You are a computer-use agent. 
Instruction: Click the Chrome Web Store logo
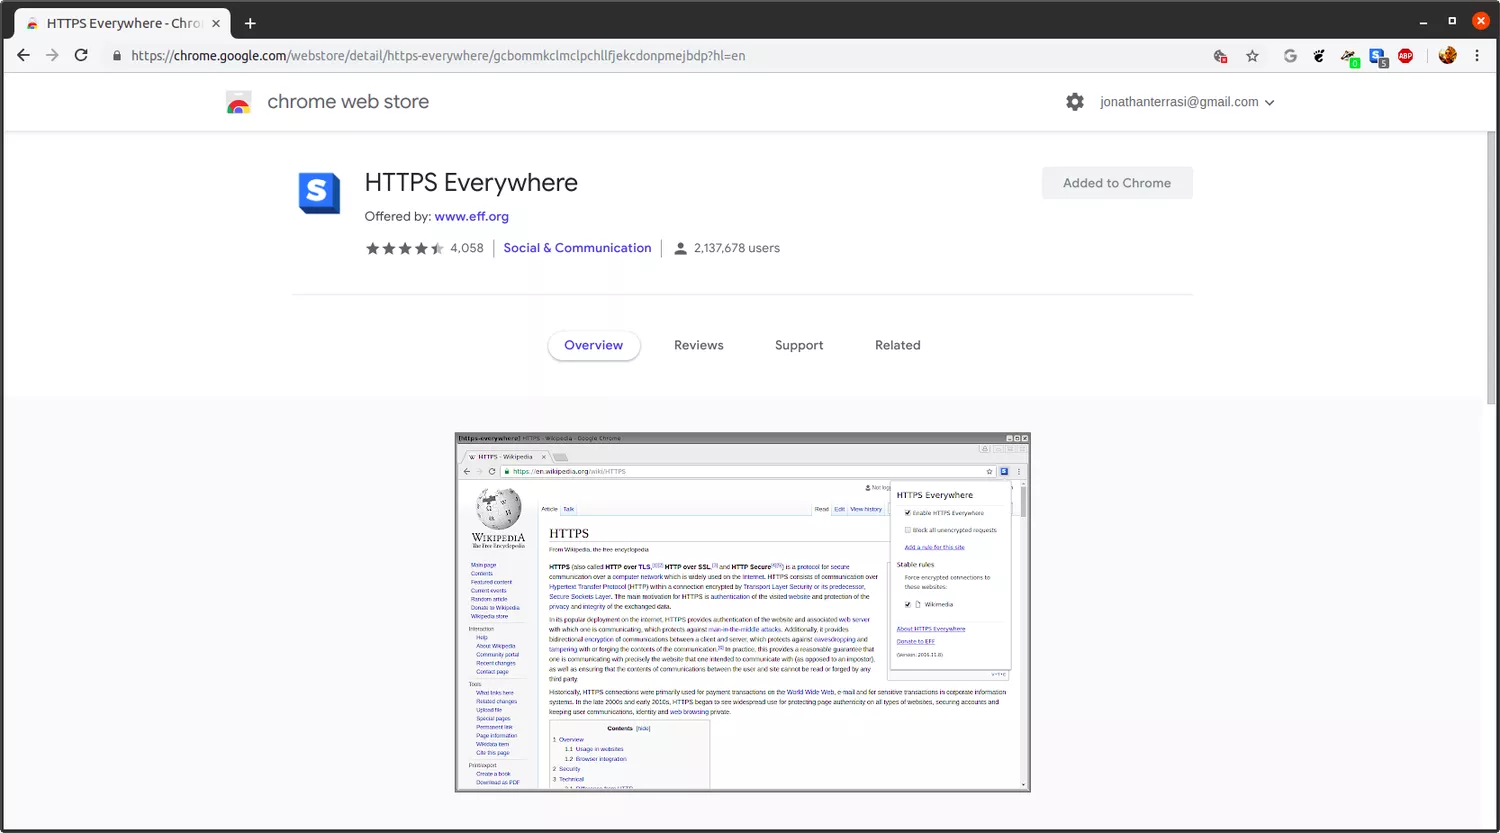[239, 102]
